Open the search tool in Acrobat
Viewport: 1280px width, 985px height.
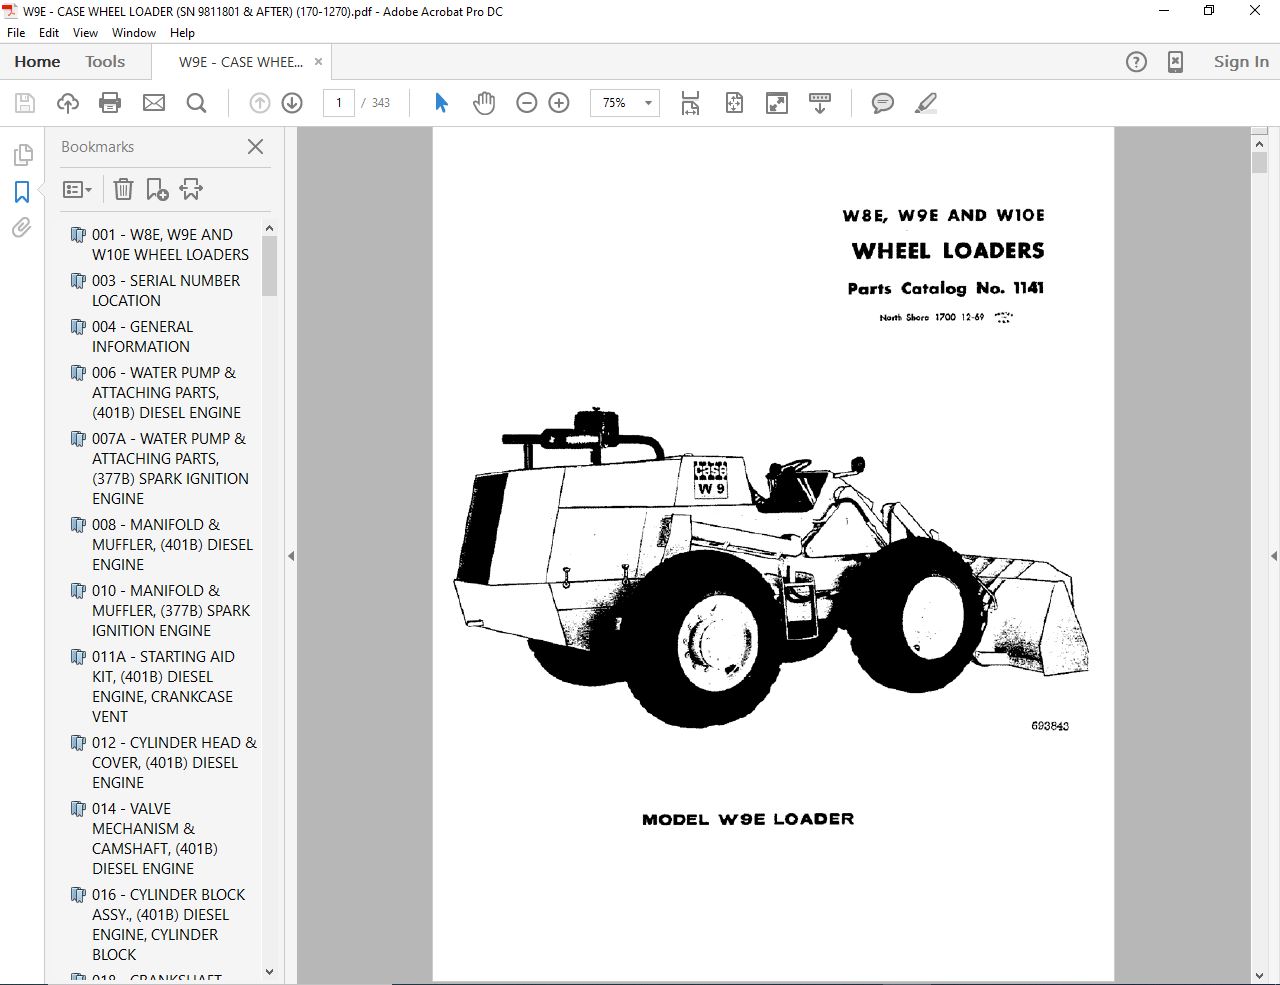[197, 102]
